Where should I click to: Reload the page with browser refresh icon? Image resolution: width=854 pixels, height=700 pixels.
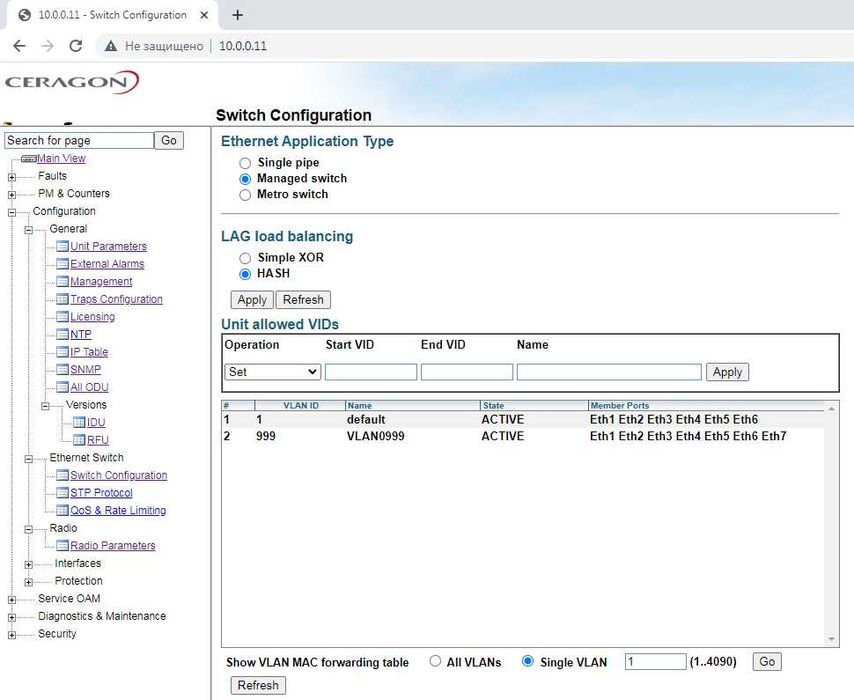click(x=75, y=46)
